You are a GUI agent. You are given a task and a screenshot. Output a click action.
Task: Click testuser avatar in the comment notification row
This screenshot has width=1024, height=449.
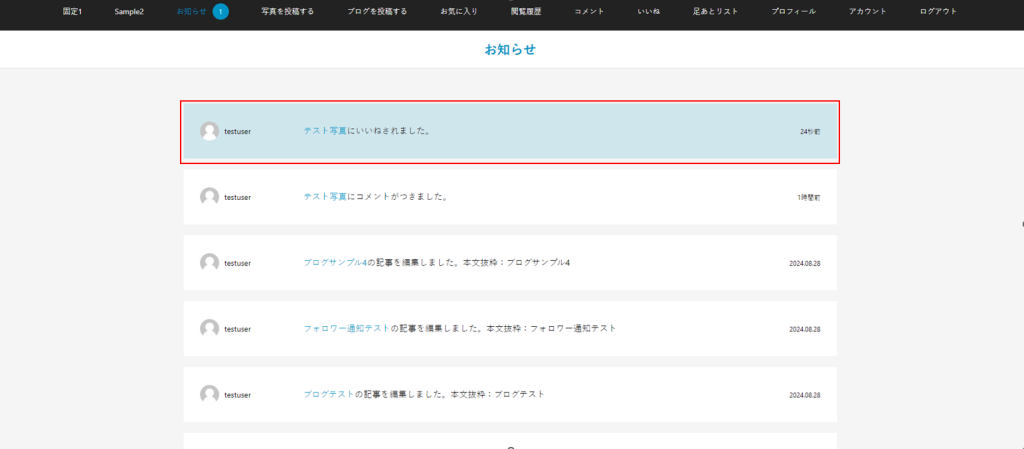pyautogui.click(x=209, y=197)
